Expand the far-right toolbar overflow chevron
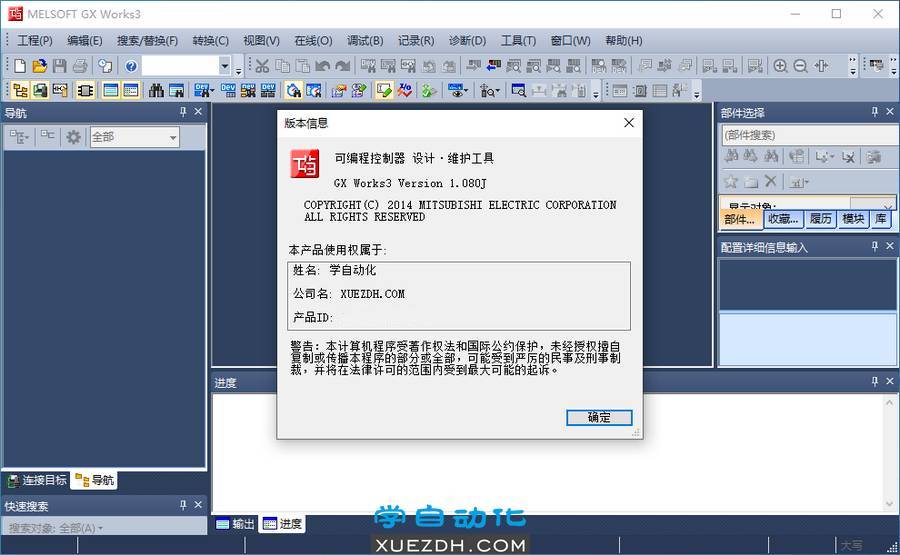 [x=894, y=66]
